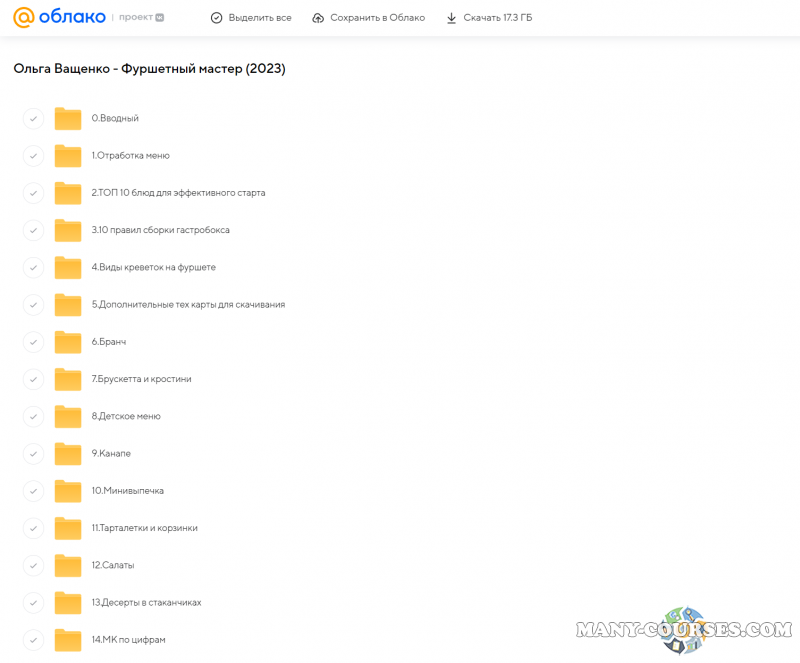Click folder icon for 4.Виды креветок на фуршете
The height and width of the screenshot is (663, 800).
click(x=68, y=268)
